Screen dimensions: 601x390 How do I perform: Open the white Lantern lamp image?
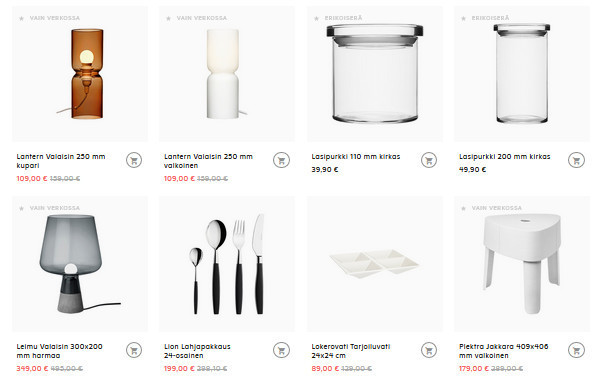click(x=227, y=74)
